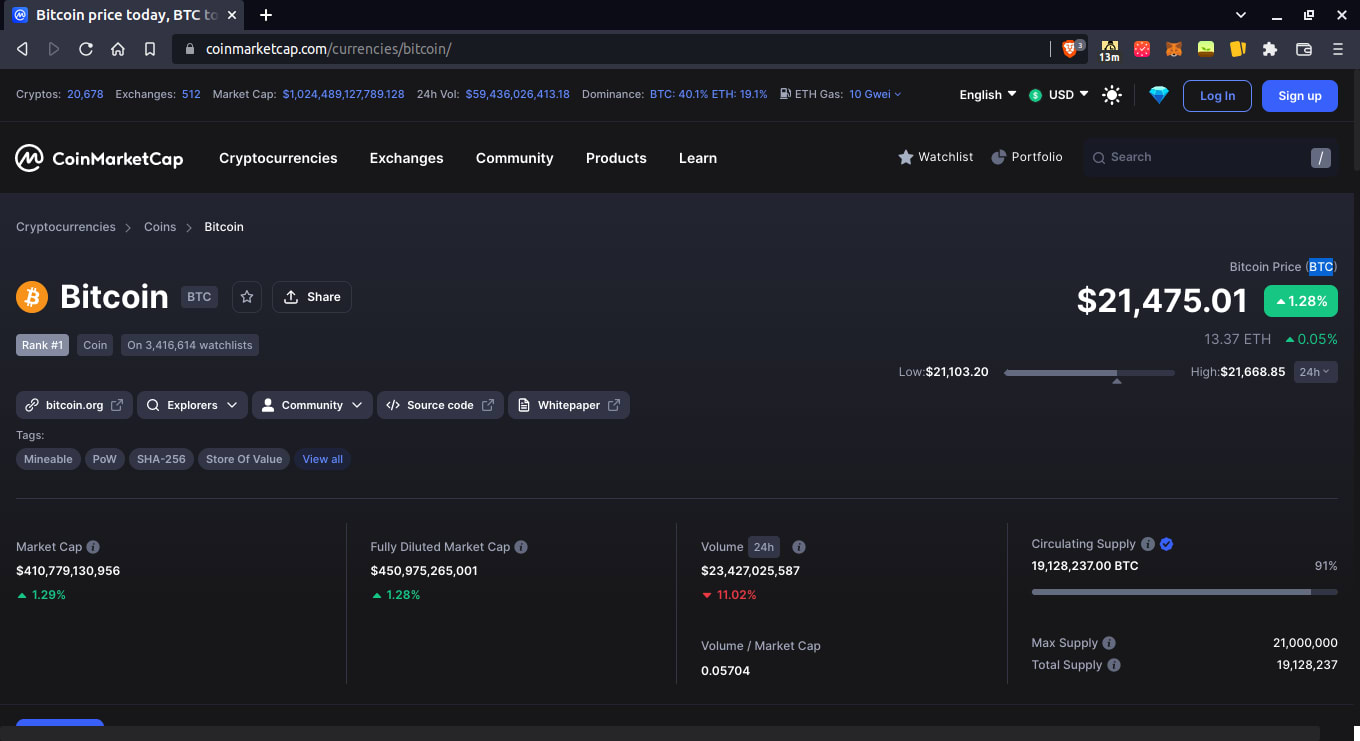The height and width of the screenshot is (741, 1360).
Task: Share the Bitcoin page
Action: click(x=312, y=297)
